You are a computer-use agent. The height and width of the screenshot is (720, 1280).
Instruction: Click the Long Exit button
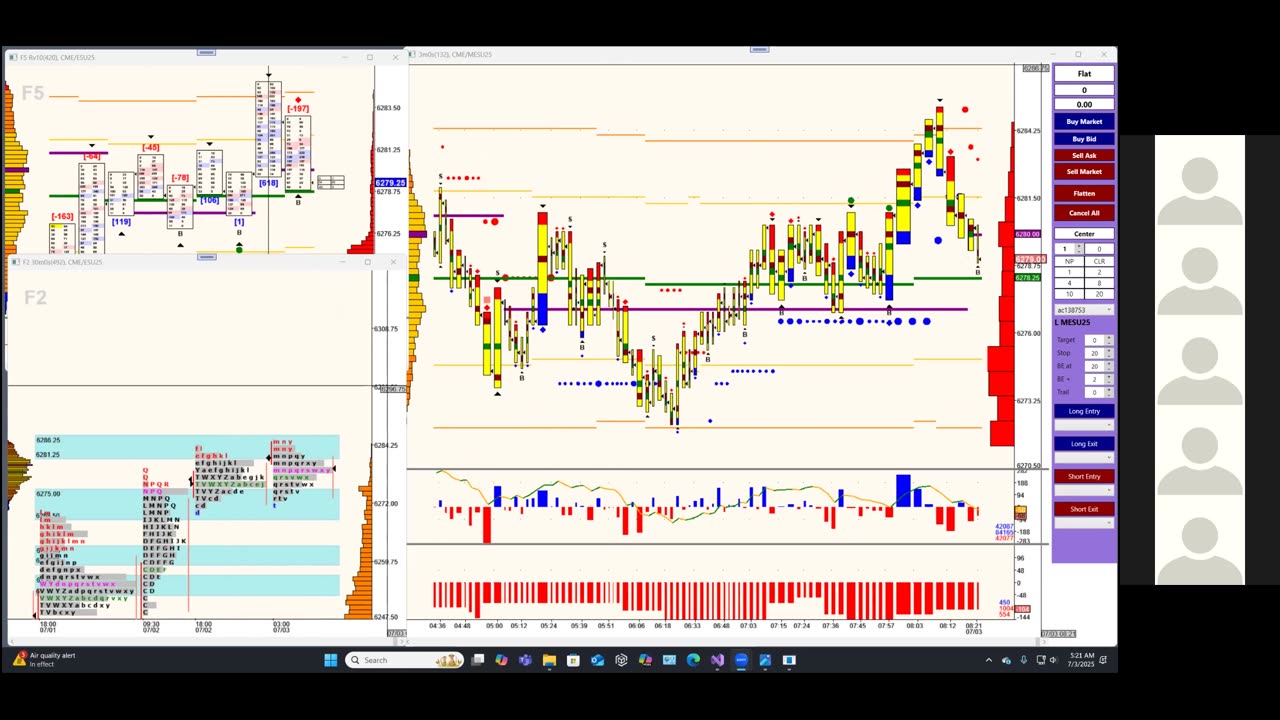coord(1084,444)
